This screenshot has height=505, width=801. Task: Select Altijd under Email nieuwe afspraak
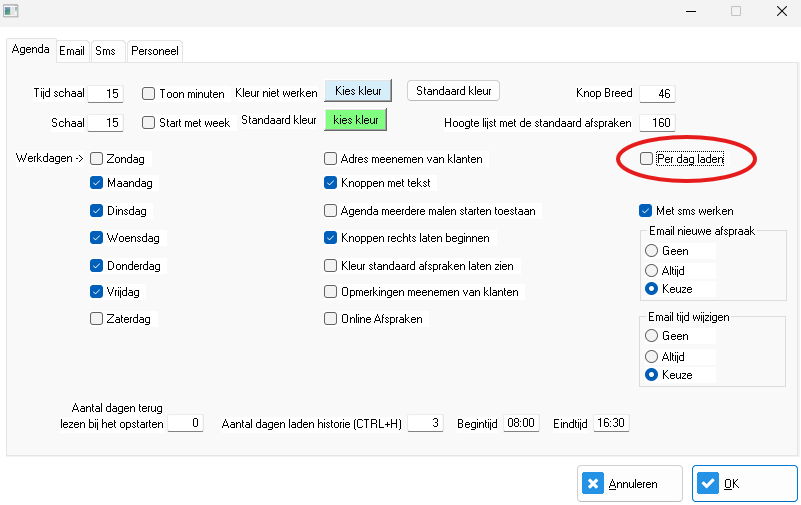pyautogui.click(x=652, y=270)
